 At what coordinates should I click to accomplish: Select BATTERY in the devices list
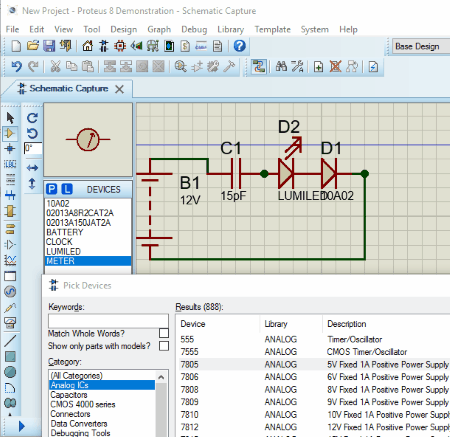click(88, 232)
